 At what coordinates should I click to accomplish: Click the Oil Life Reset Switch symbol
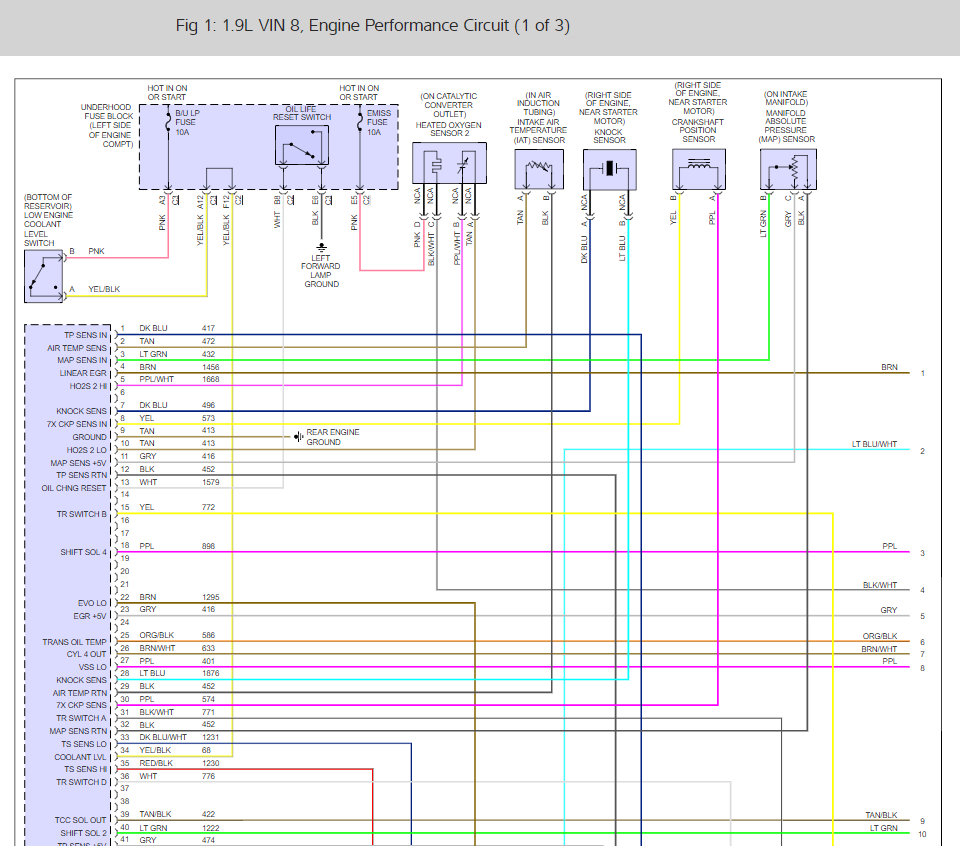[x=302, y=145]
